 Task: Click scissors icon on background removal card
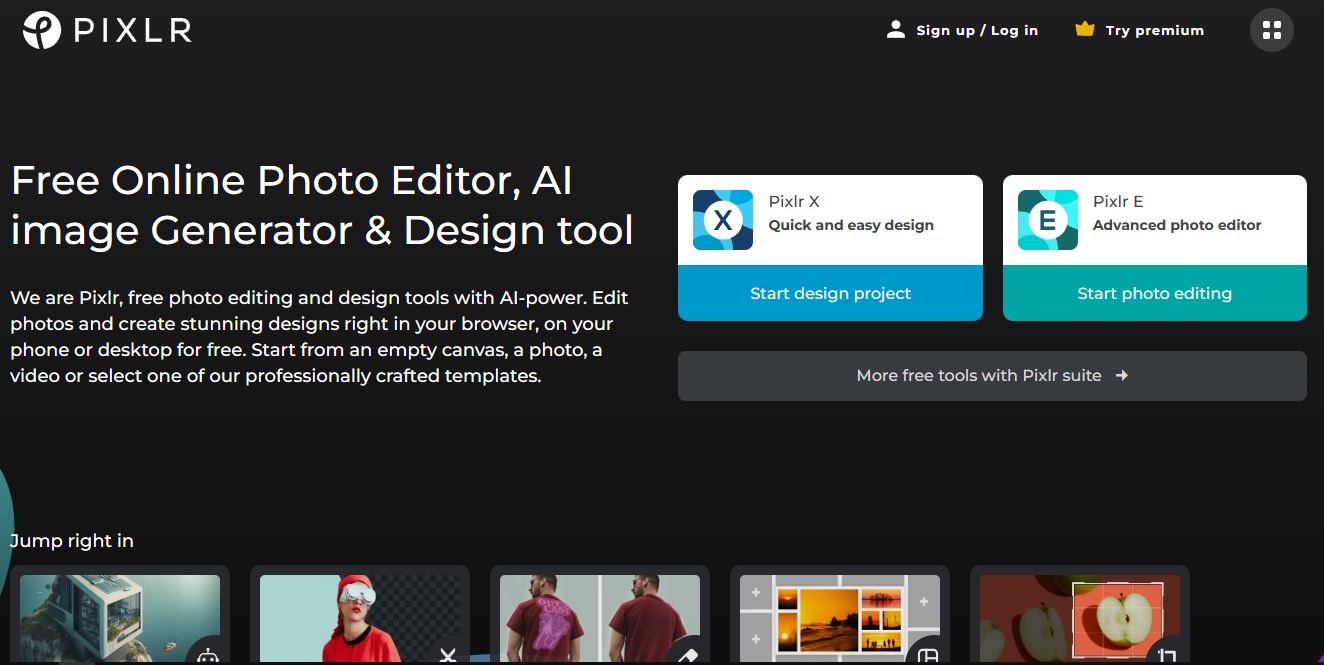click(447, 656)
